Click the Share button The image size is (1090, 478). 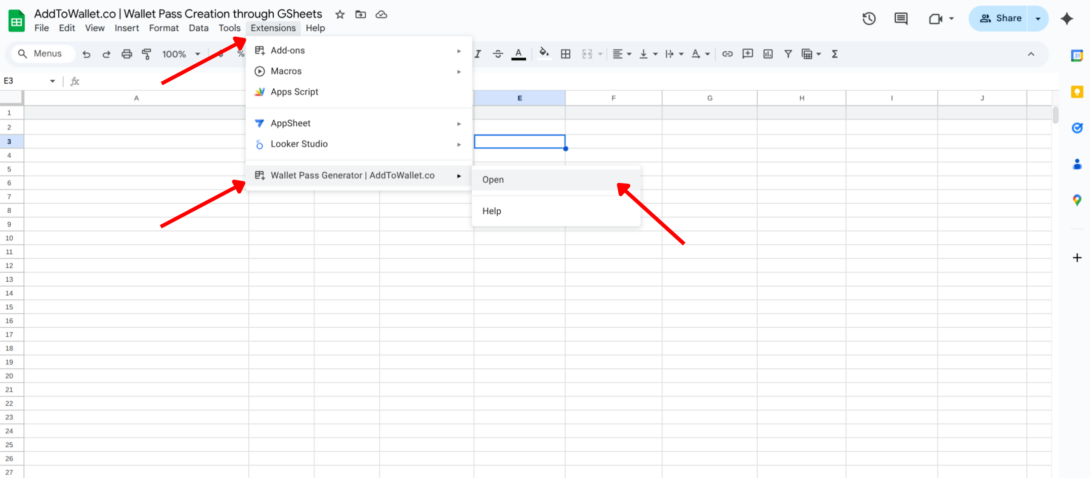coord(1000,19)
